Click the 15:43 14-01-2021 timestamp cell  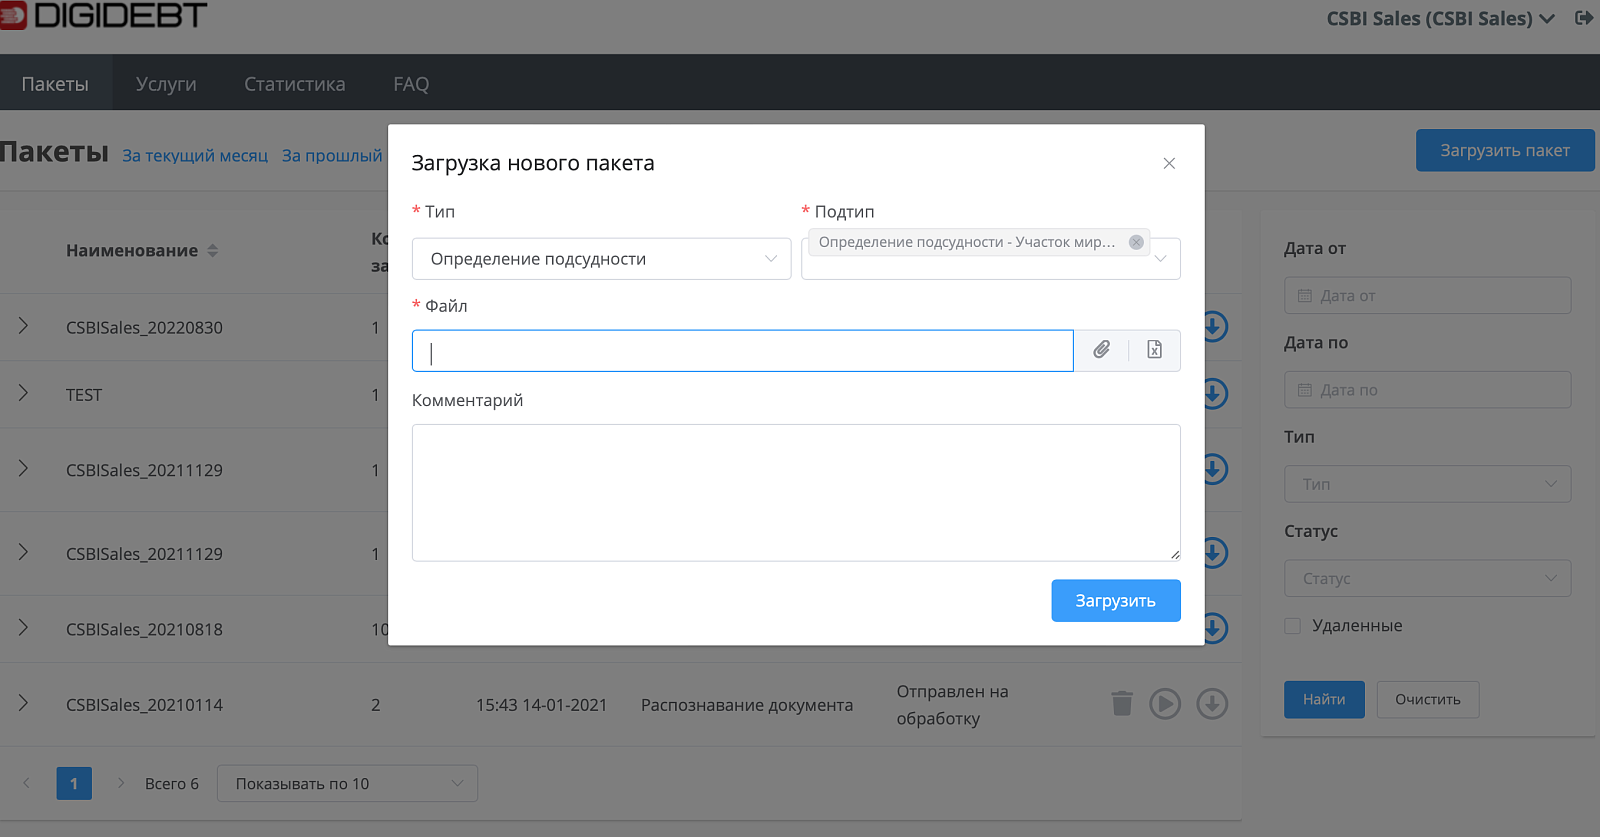pos(541,705)
